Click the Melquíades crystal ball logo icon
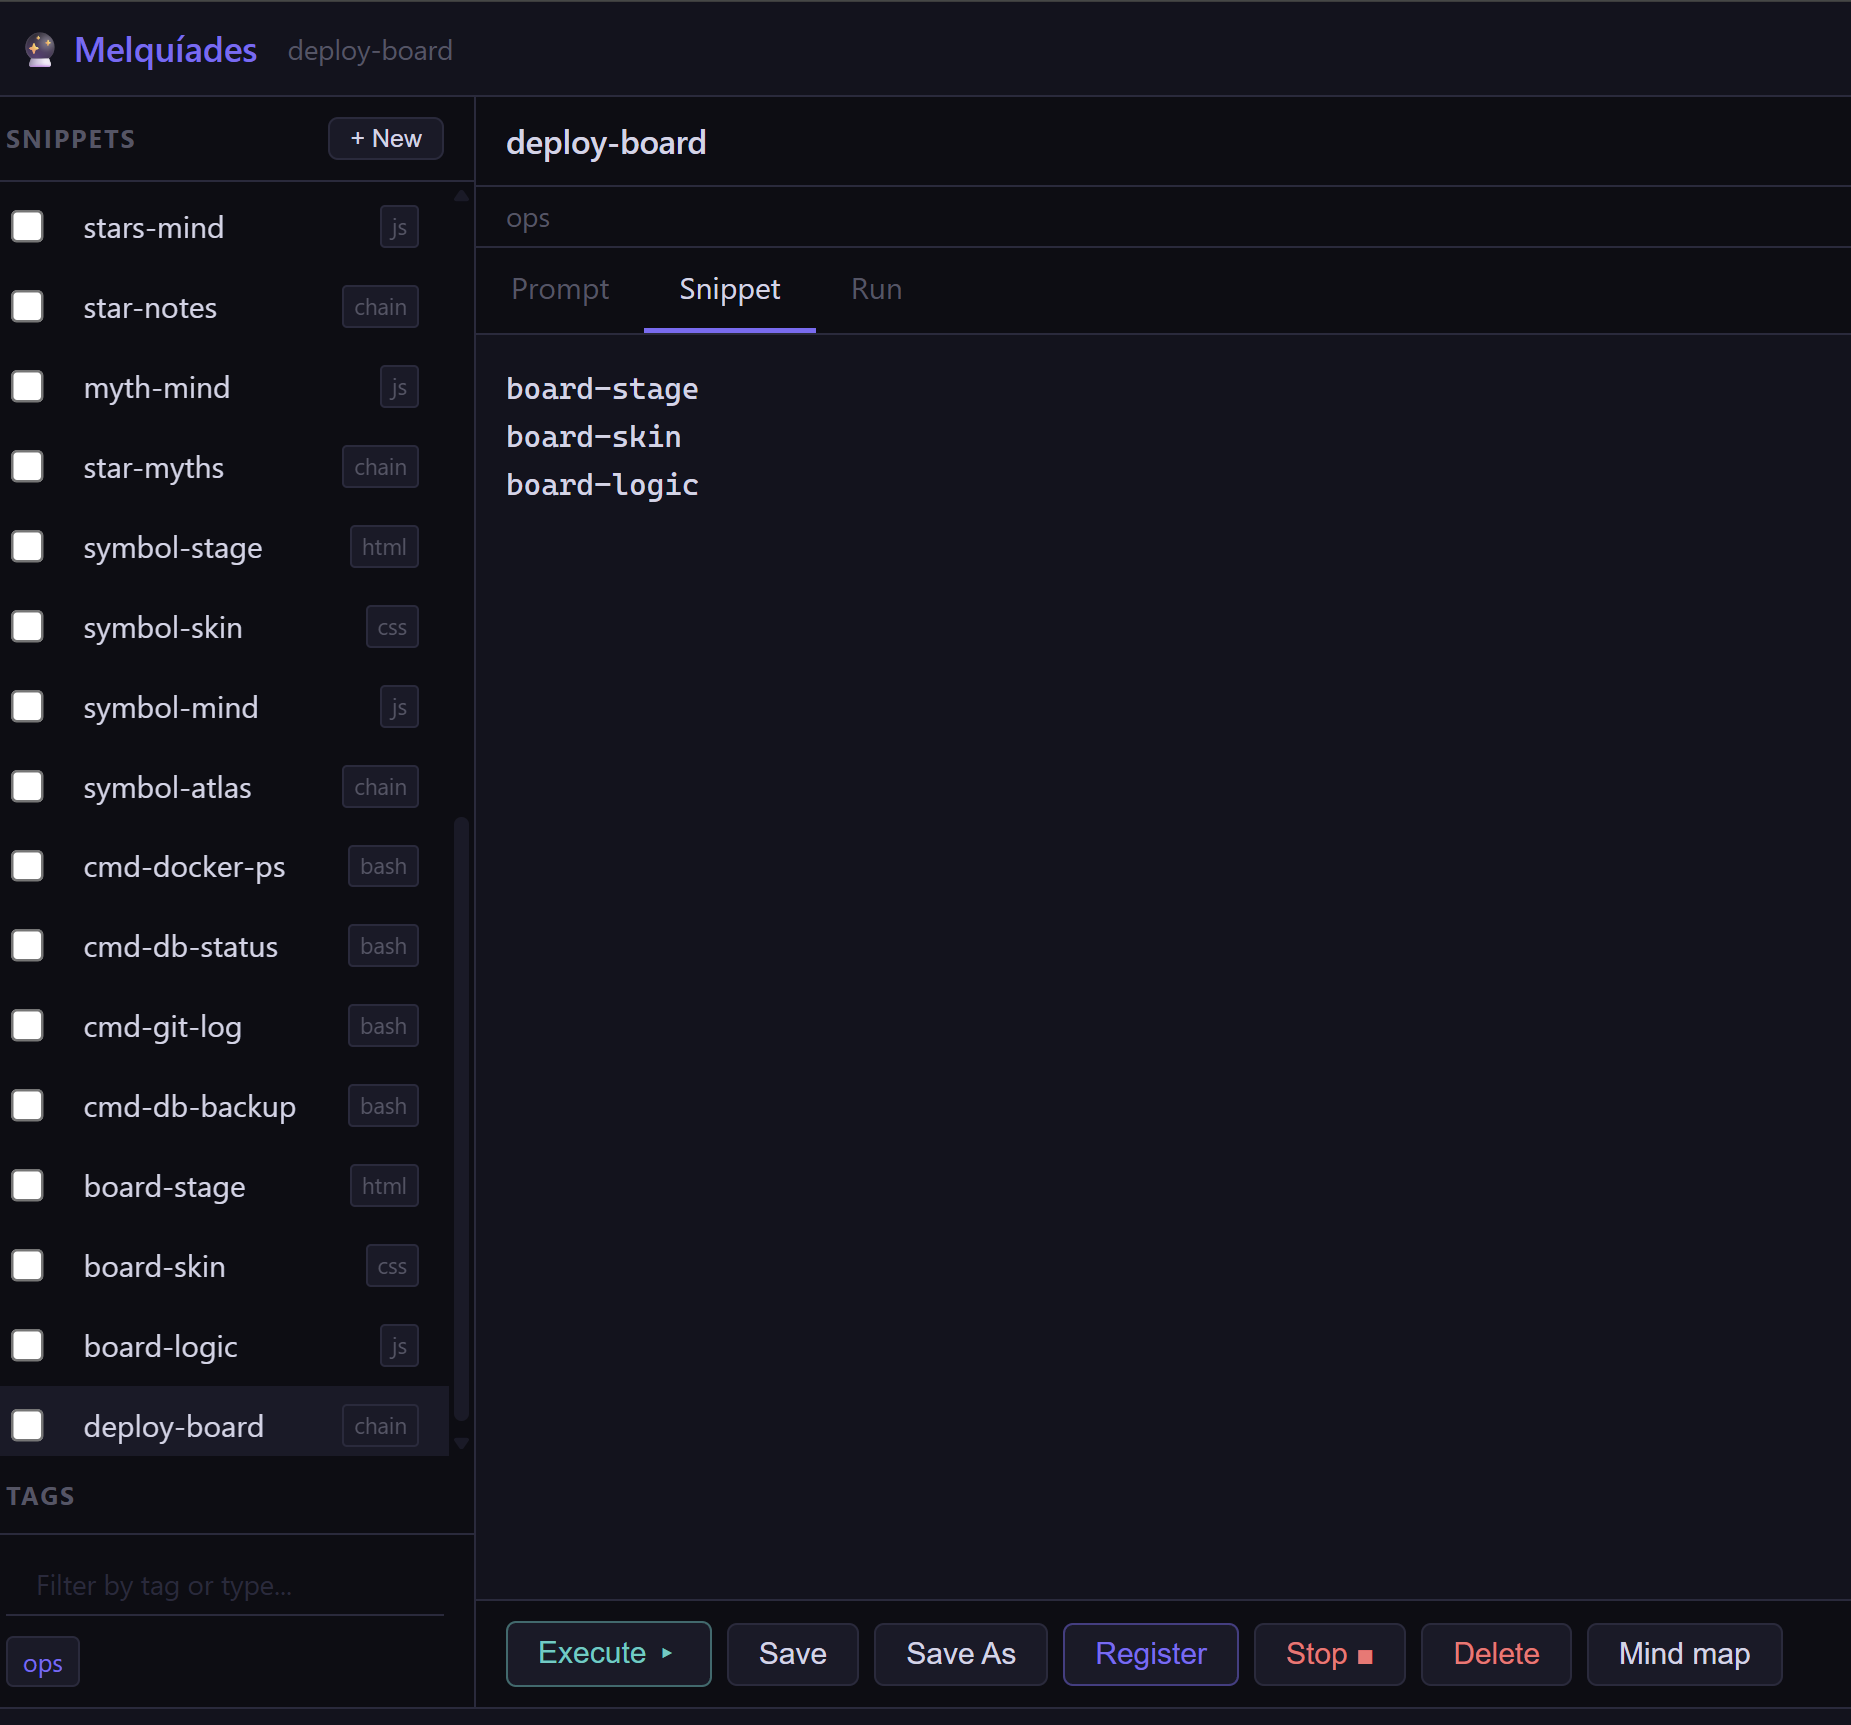Image resolution: width=1851 pixels, height=1725 pixels. click(40, 50)
